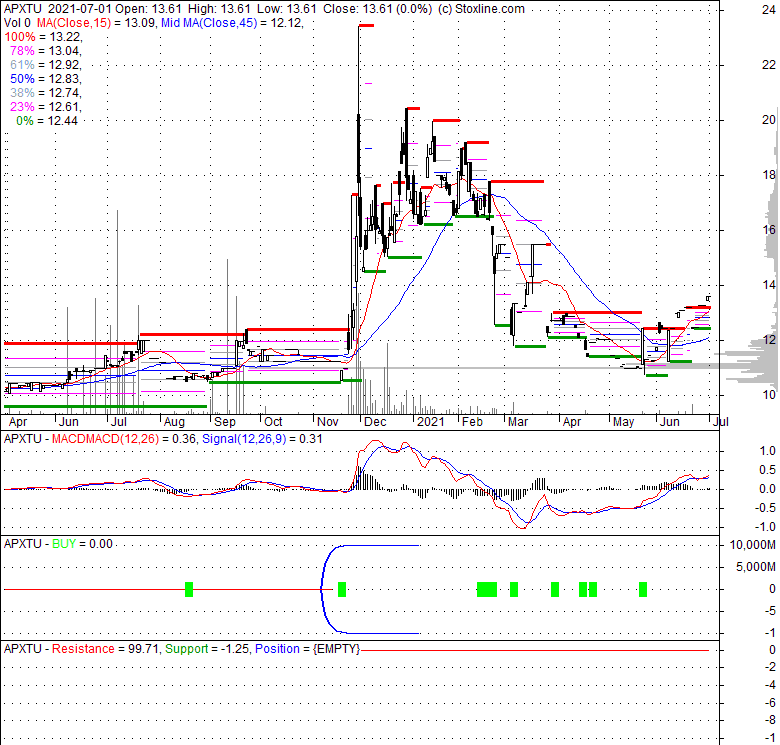The image size is (780, 745).
Task: Click the 'MA(Close,15) = 13.09' legend text
Action: pos(96,23)
